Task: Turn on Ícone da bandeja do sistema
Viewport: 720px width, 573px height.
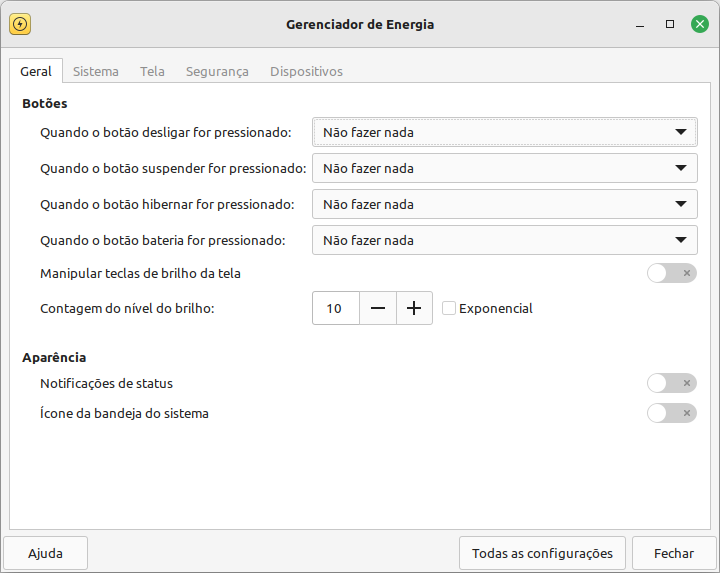Action: click(672, 413)
